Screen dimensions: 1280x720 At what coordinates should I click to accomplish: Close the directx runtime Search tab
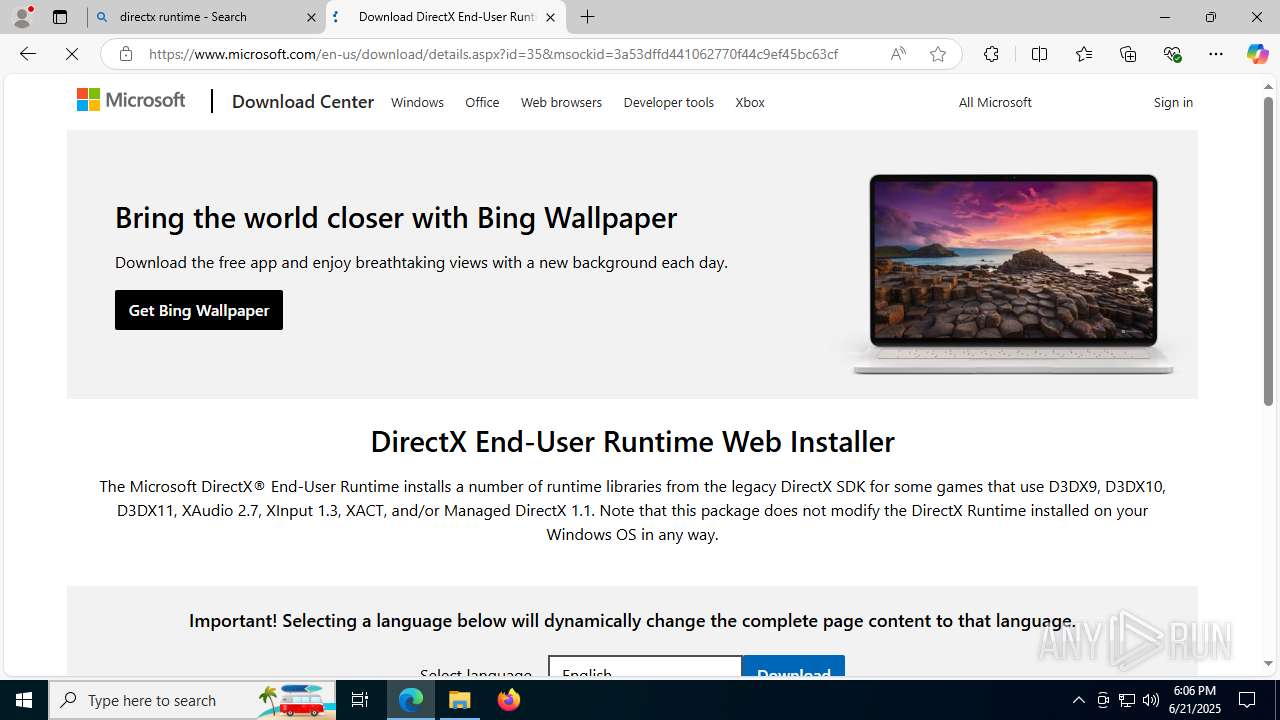point(311,17)
